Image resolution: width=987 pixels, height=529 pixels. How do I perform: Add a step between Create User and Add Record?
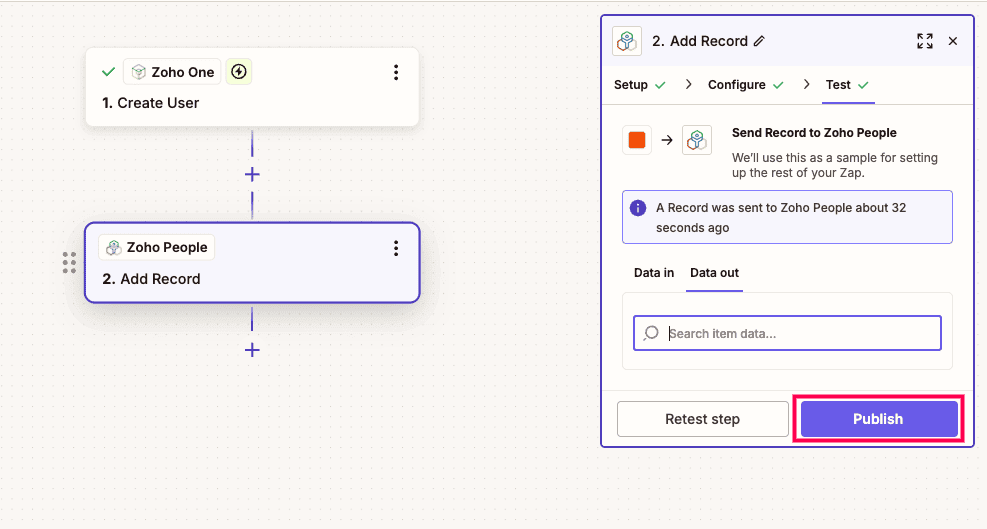click(x=252, y=174)
